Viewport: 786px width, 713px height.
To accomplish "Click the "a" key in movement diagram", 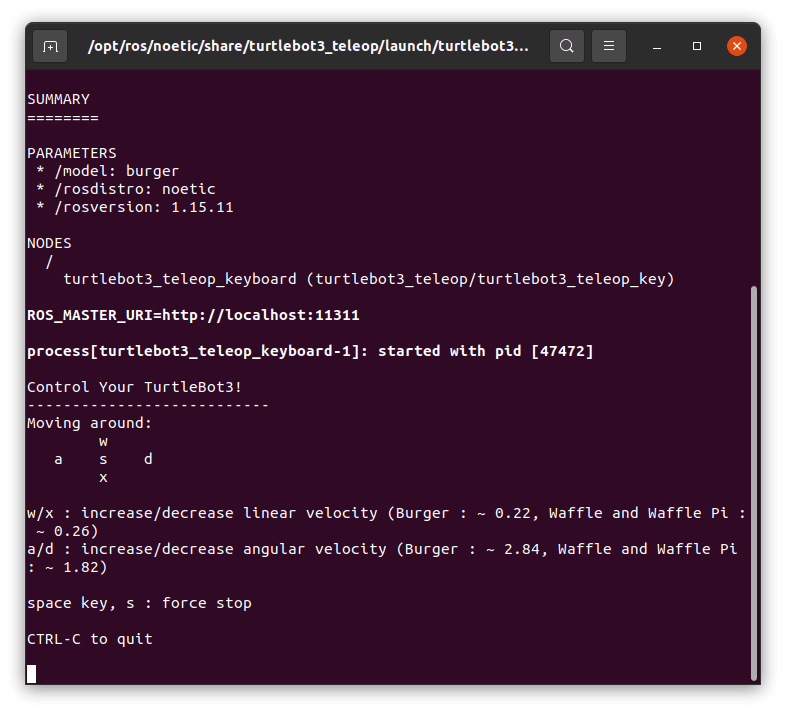I will 58,459.
